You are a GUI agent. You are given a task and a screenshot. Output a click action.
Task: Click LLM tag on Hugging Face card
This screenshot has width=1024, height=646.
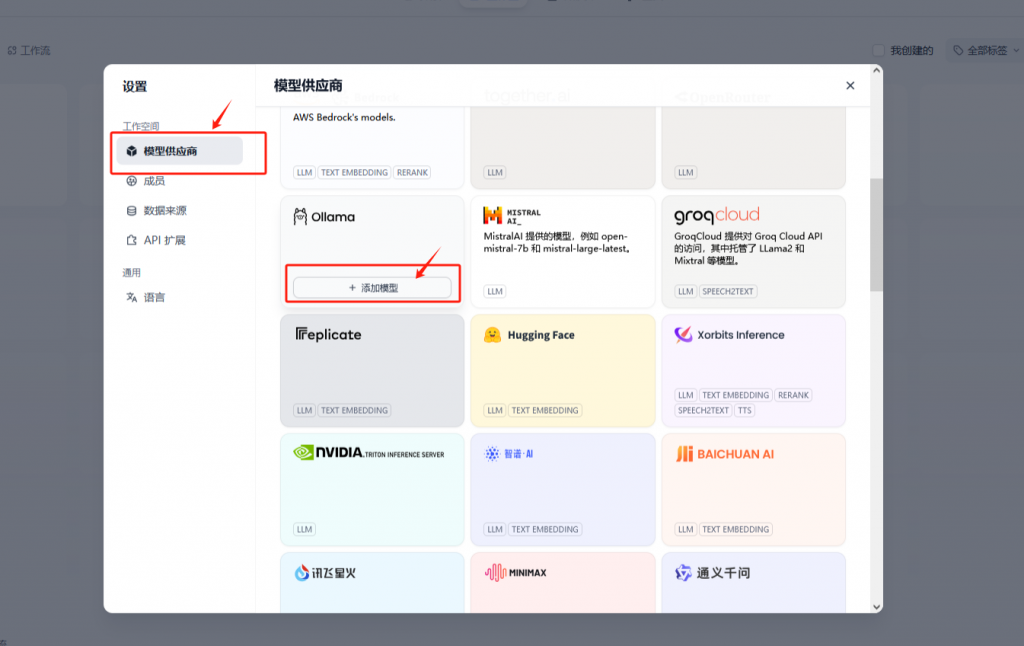click(x=495, y=410)
